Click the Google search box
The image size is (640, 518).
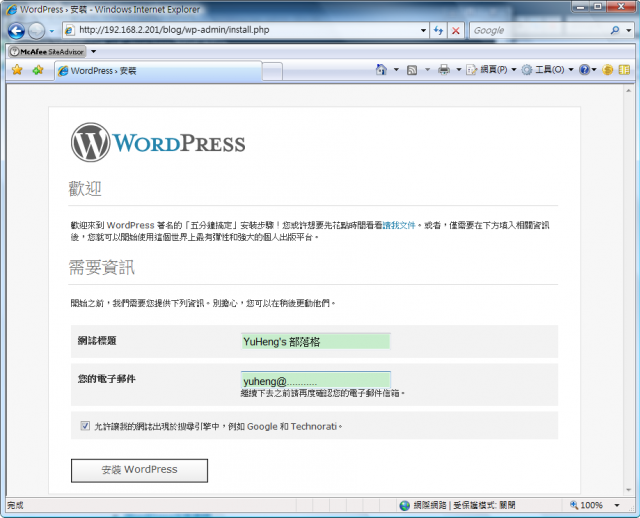pos(539,30)
